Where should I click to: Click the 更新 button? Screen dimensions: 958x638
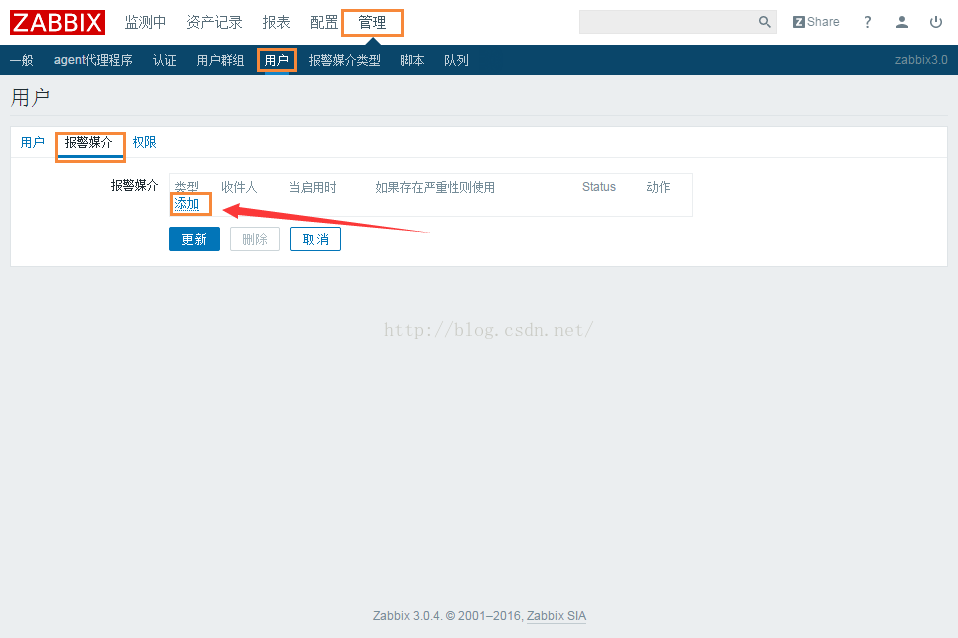(194, 239)
